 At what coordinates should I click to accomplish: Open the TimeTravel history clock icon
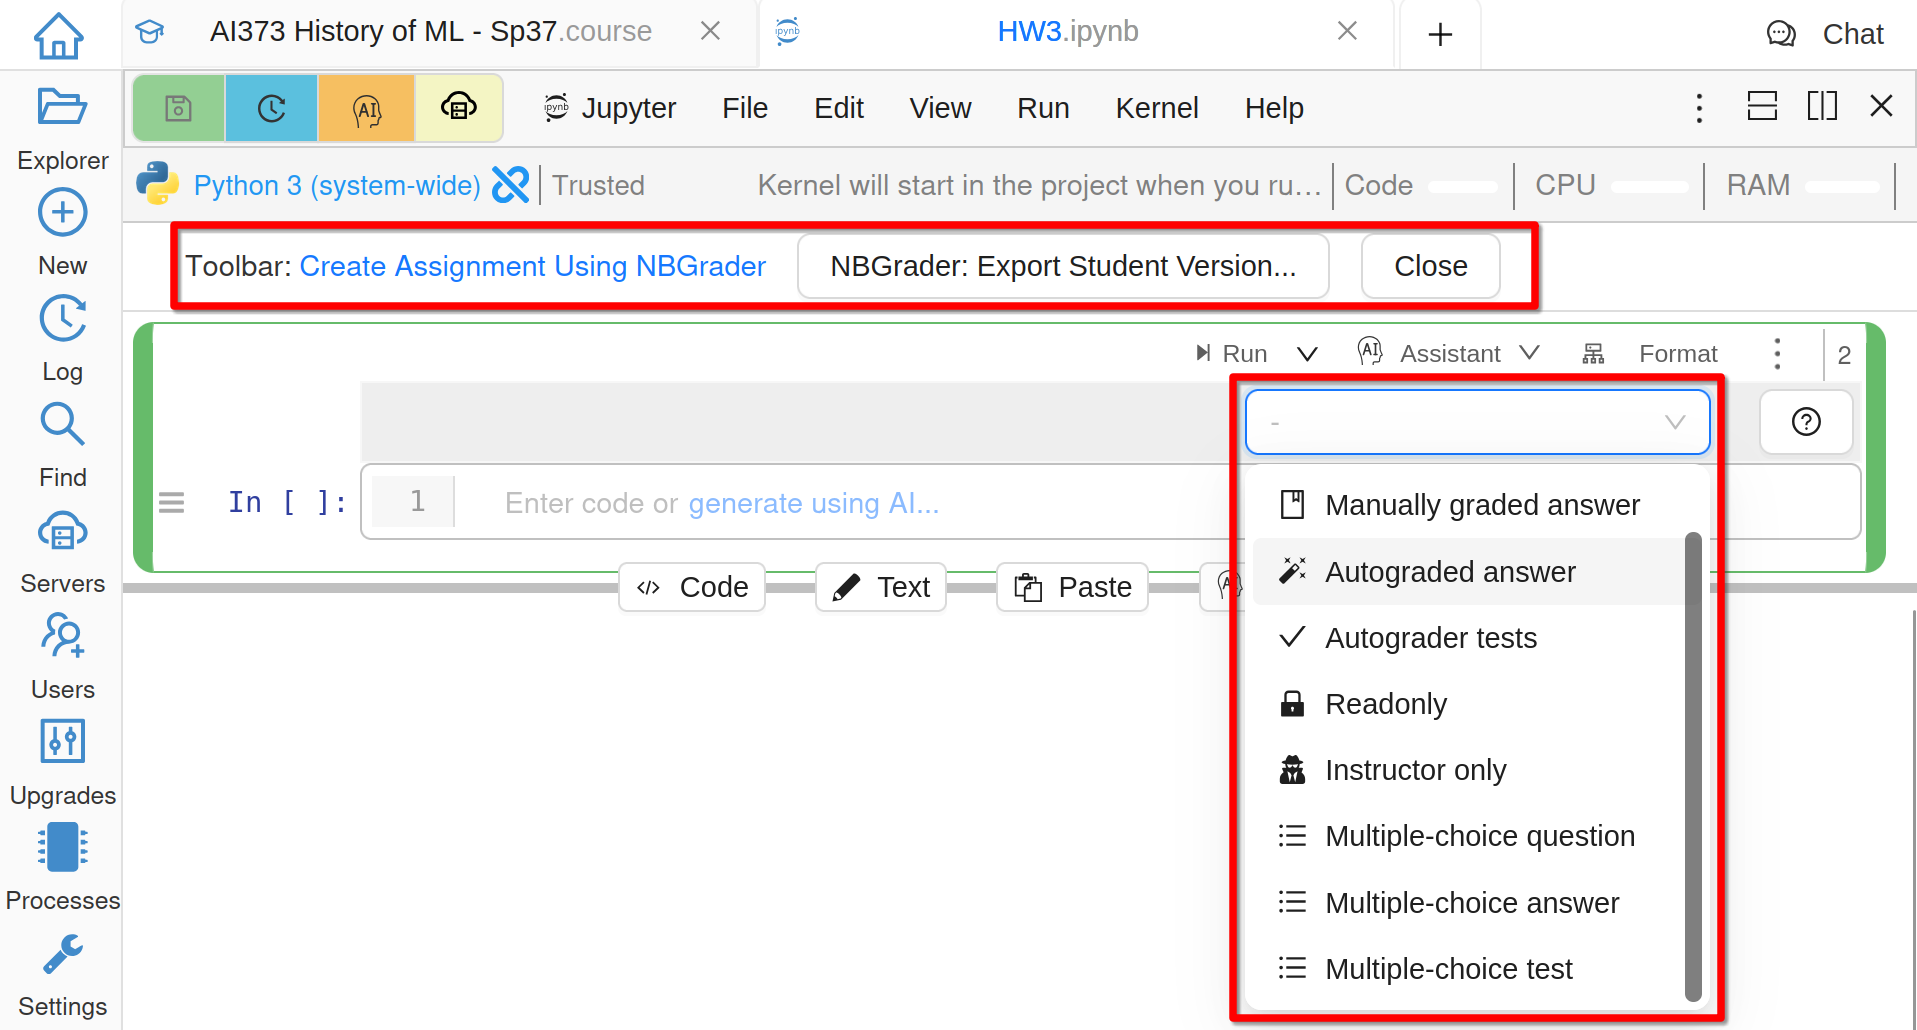271,108
